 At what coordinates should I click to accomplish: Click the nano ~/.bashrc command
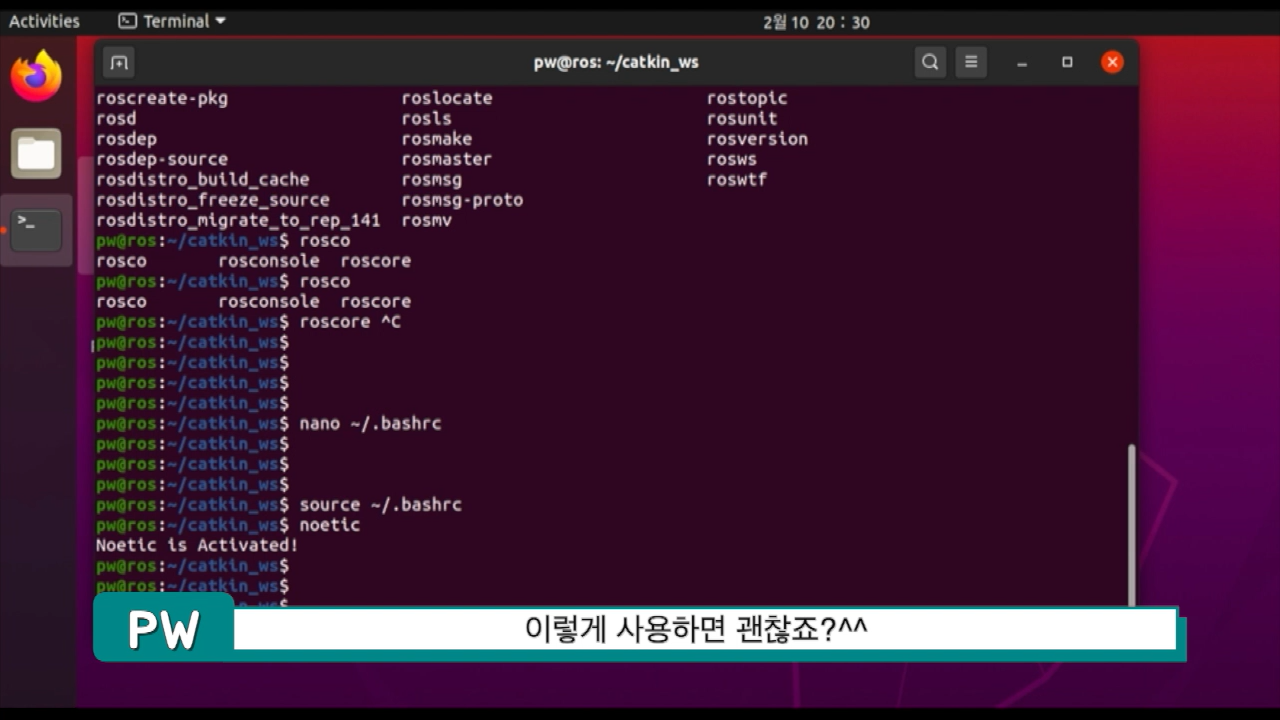pos(370,424)
